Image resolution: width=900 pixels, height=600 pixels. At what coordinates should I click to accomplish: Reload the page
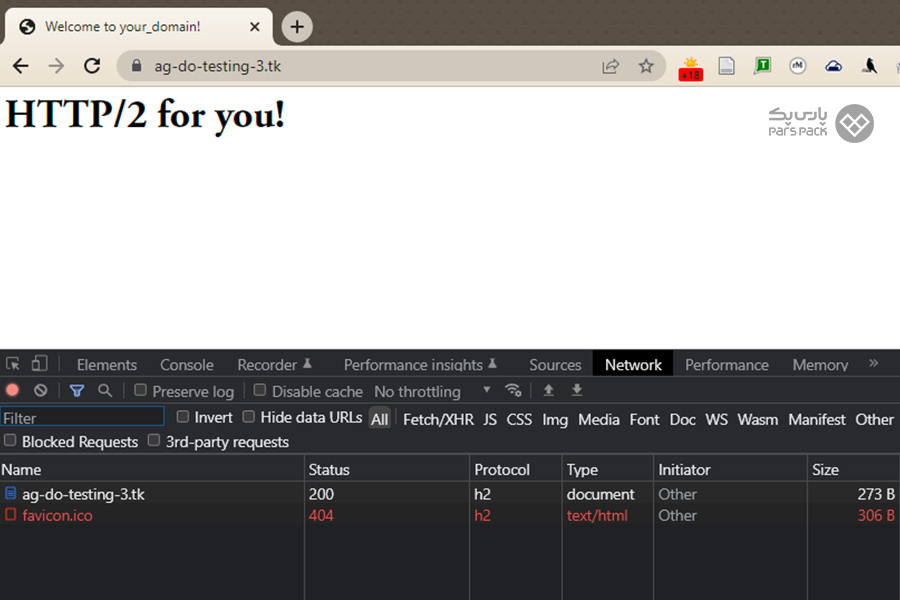click(92, 66)
